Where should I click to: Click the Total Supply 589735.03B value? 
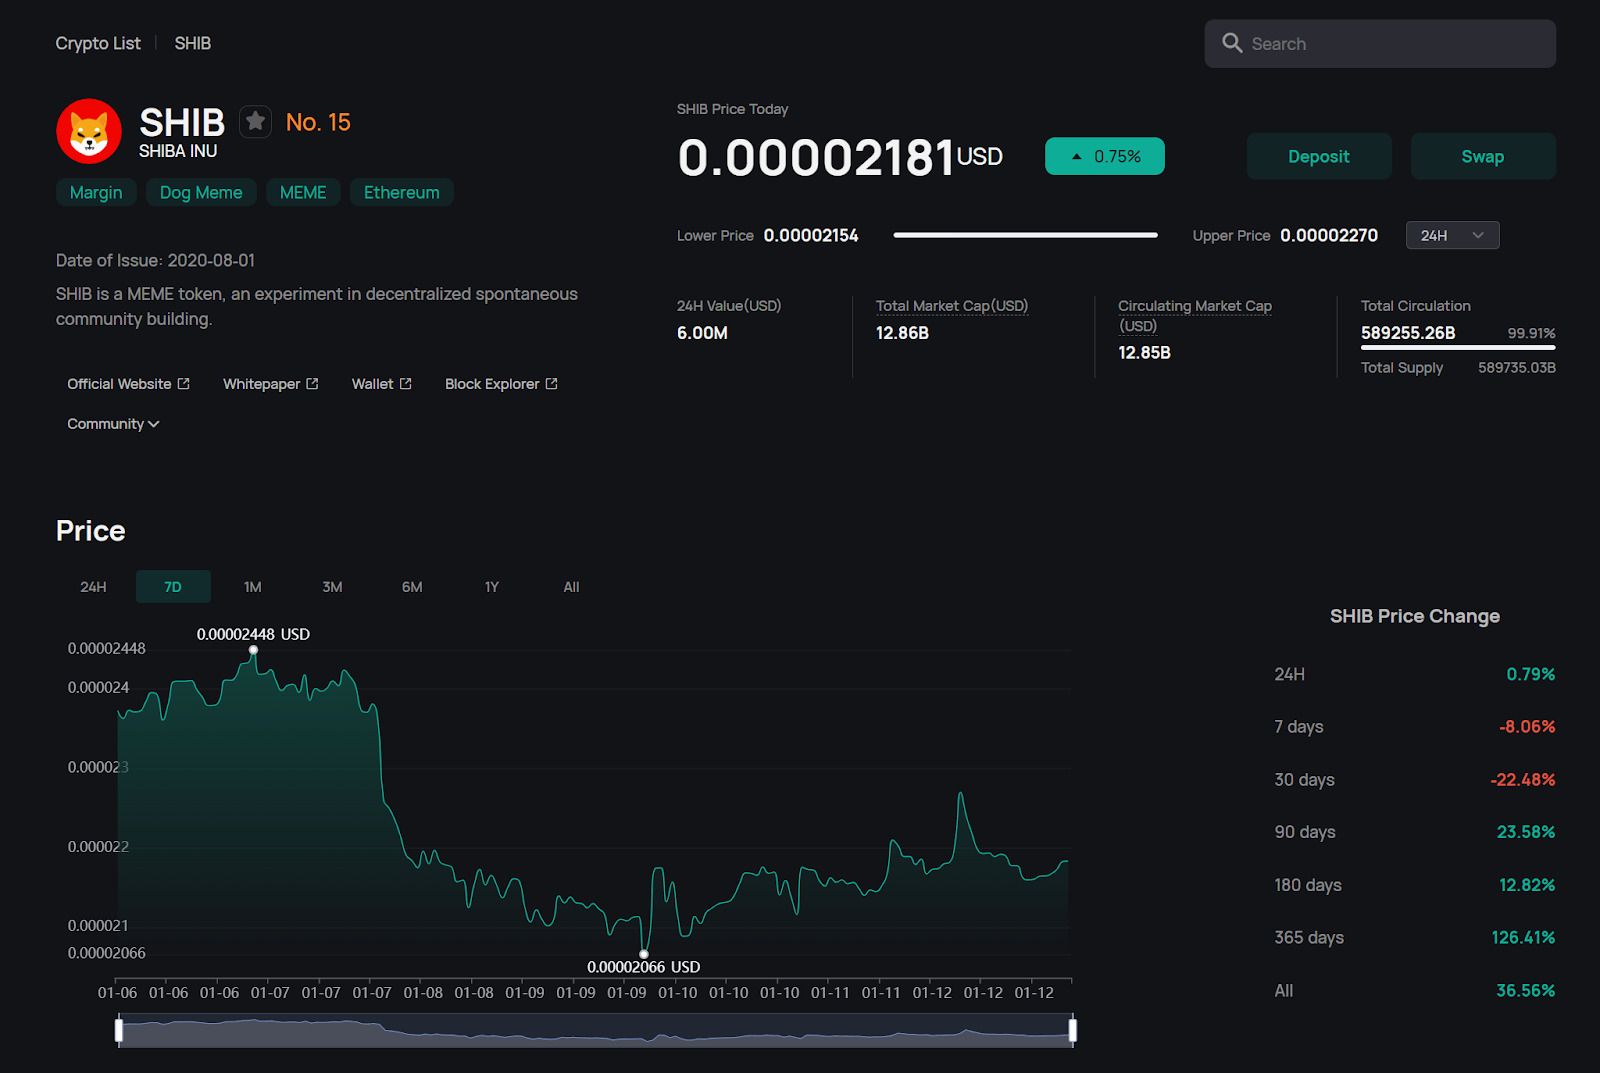(1517, 368)
